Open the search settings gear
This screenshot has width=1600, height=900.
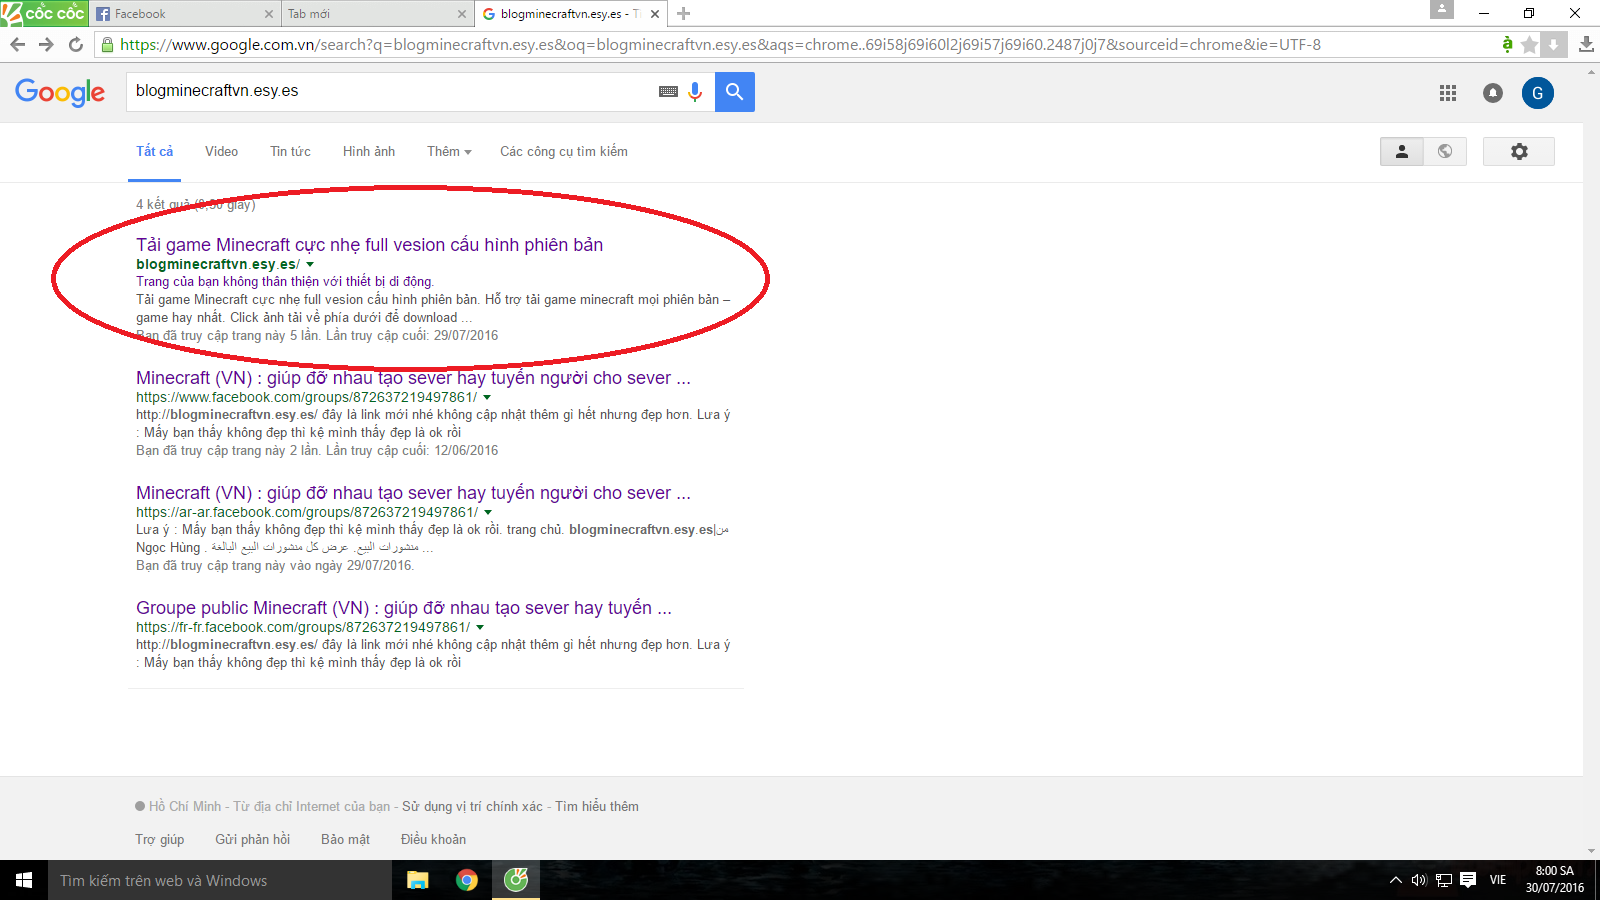[1519, 151]
